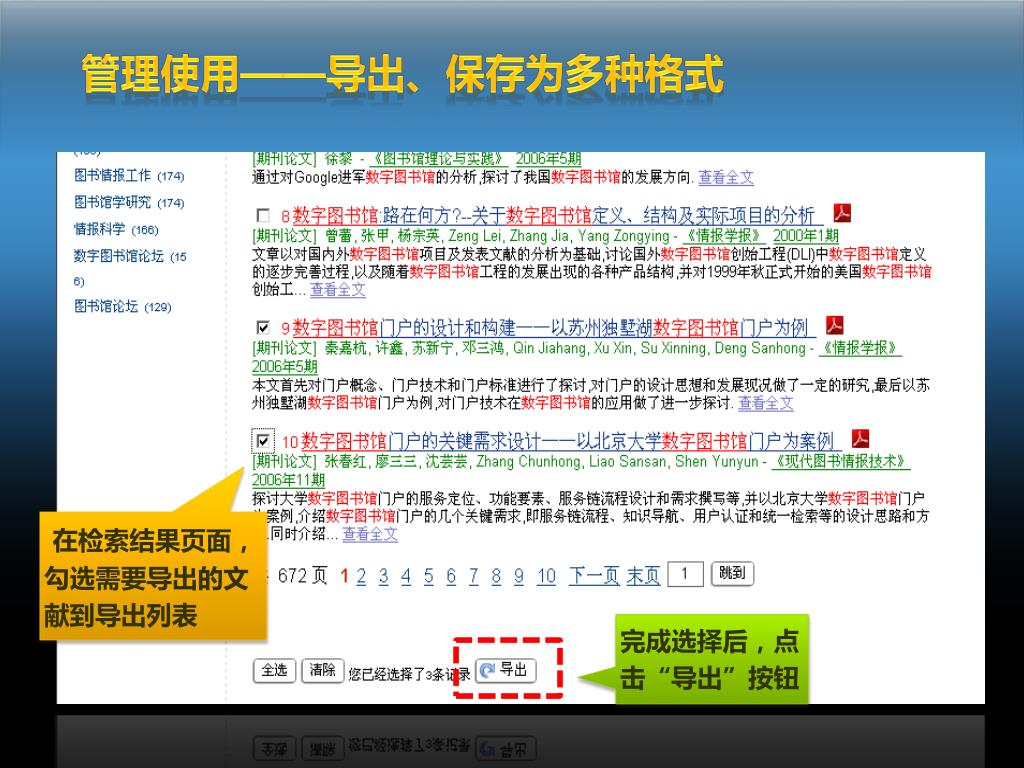Viewport: 1024px width, 768px height.
Task: Click author names 秦嘉杭, 许鑫, 苏新宁
Action: [x=390, y=347]
